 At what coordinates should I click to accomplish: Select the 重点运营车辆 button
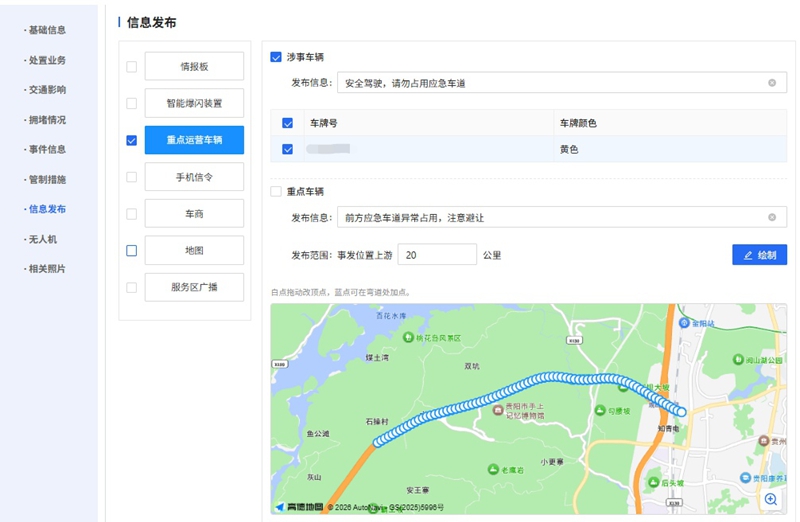(x=194, y=140)
